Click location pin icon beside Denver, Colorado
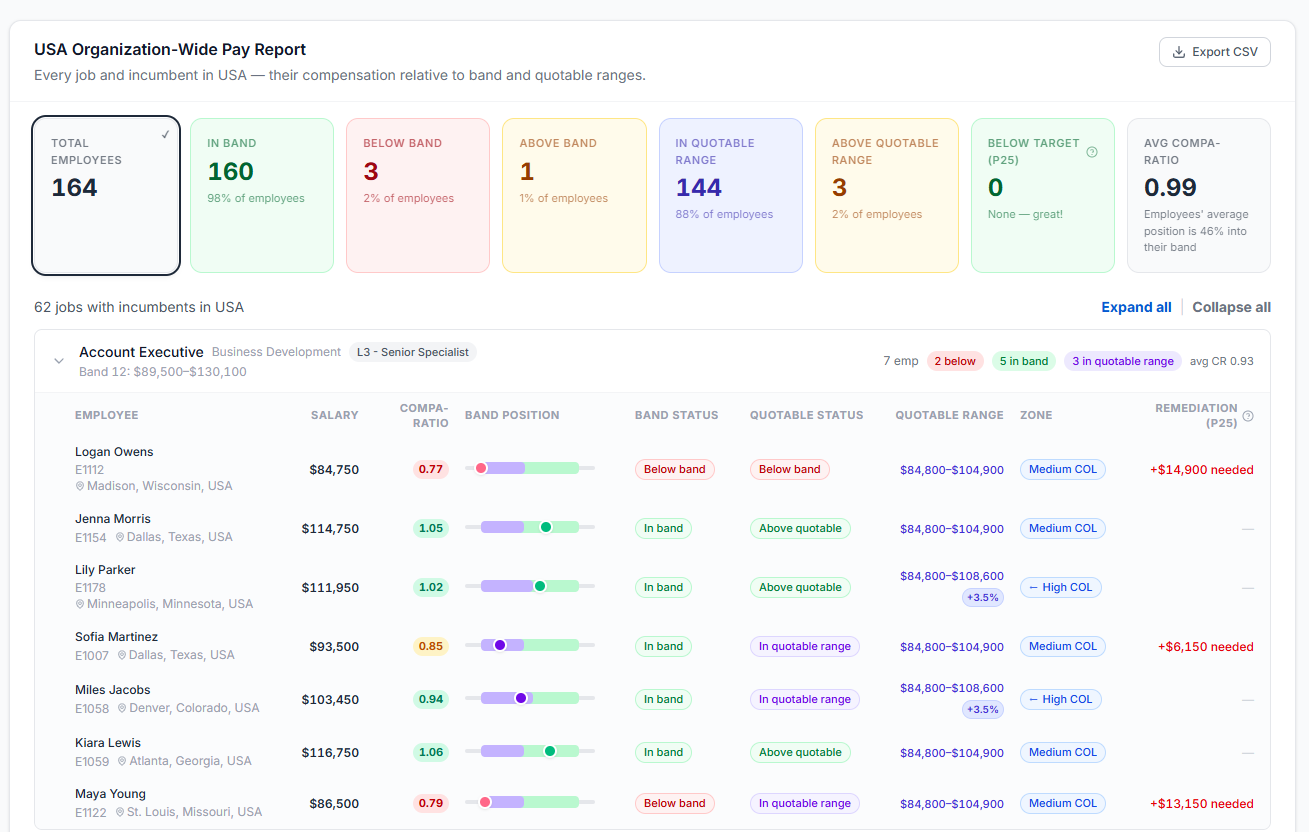The width and height of the screenshot is (1309, 832). [x=122, y=709]
